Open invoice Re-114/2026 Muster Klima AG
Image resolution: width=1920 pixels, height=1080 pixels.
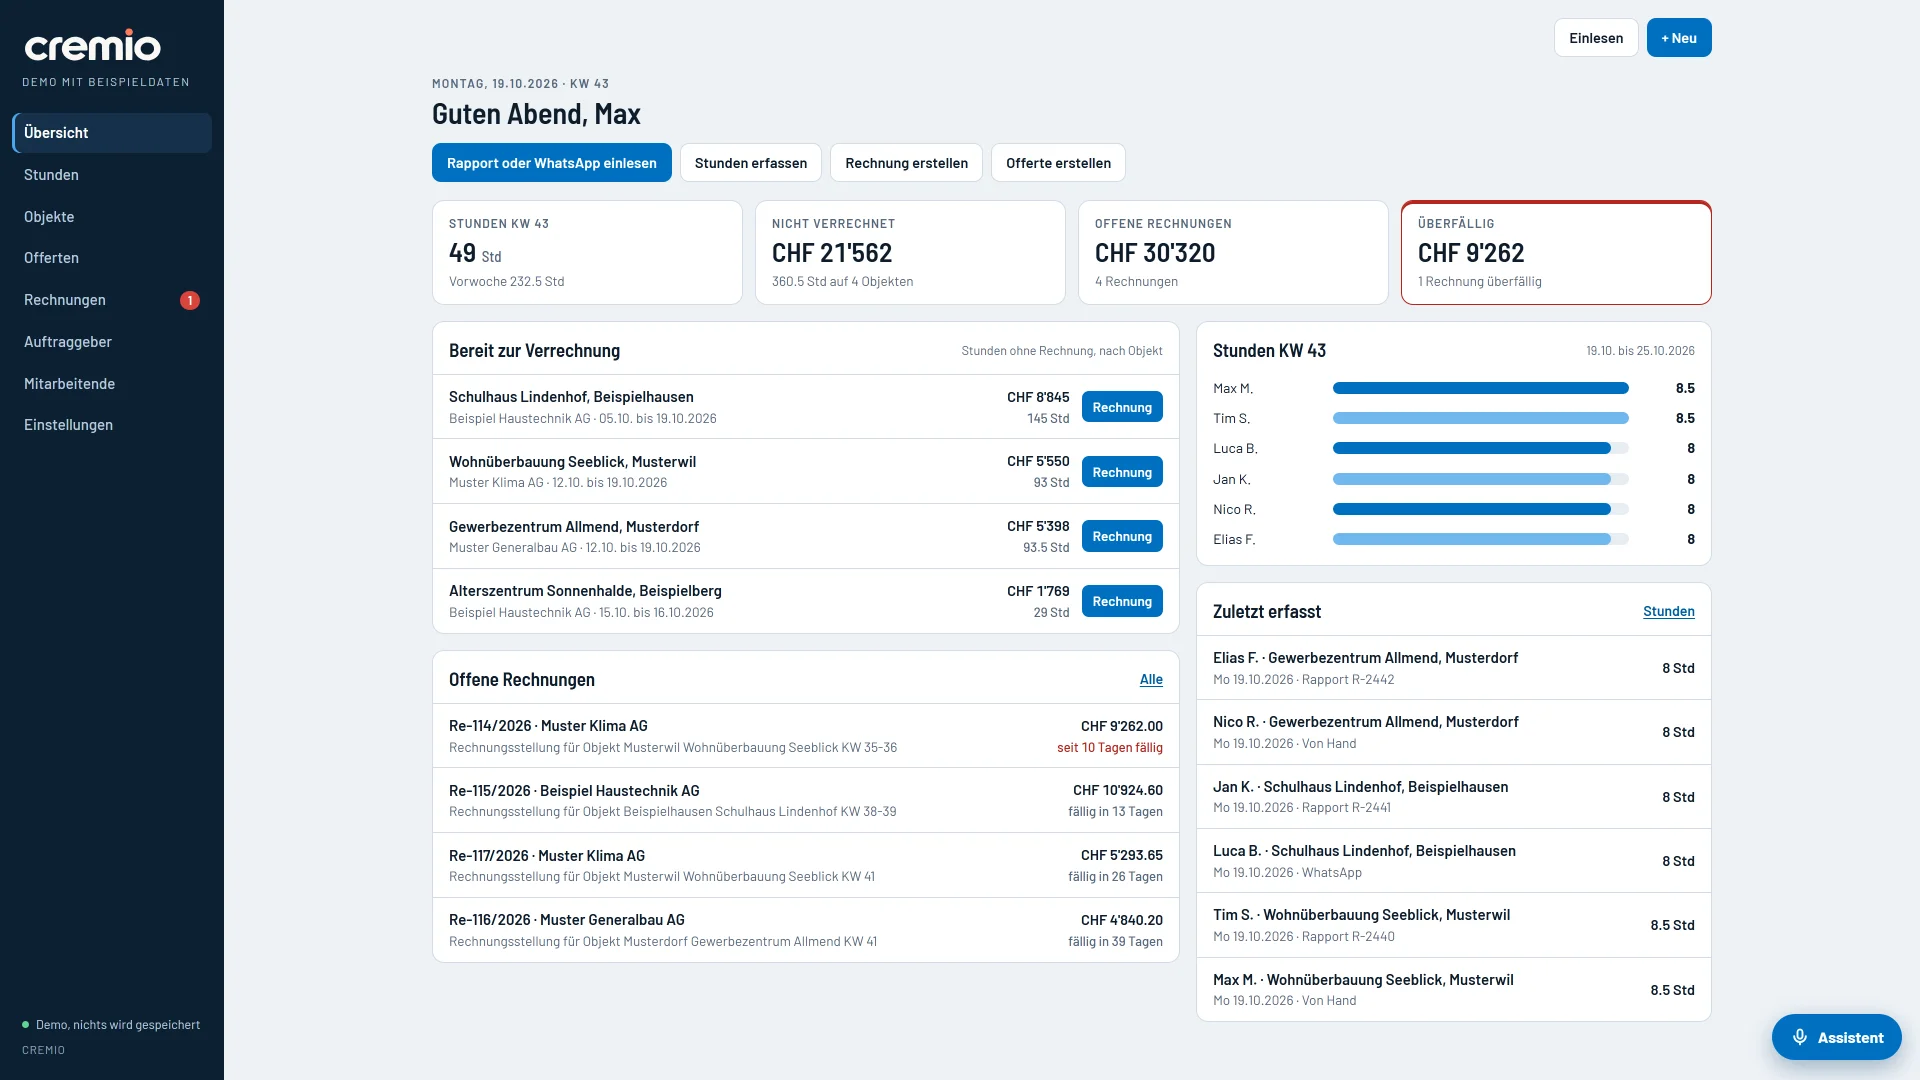coord(806,736)
